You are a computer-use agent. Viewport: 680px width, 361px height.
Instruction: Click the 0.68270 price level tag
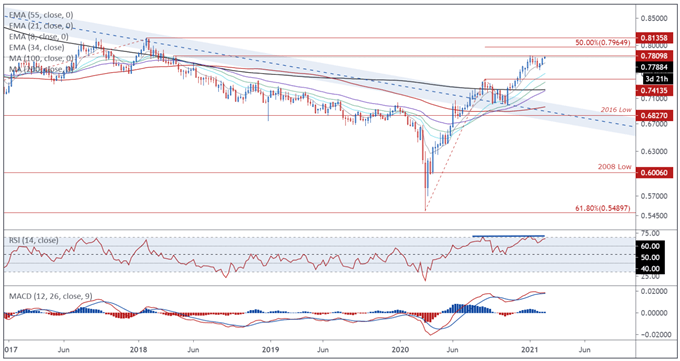tap(654, 115)
